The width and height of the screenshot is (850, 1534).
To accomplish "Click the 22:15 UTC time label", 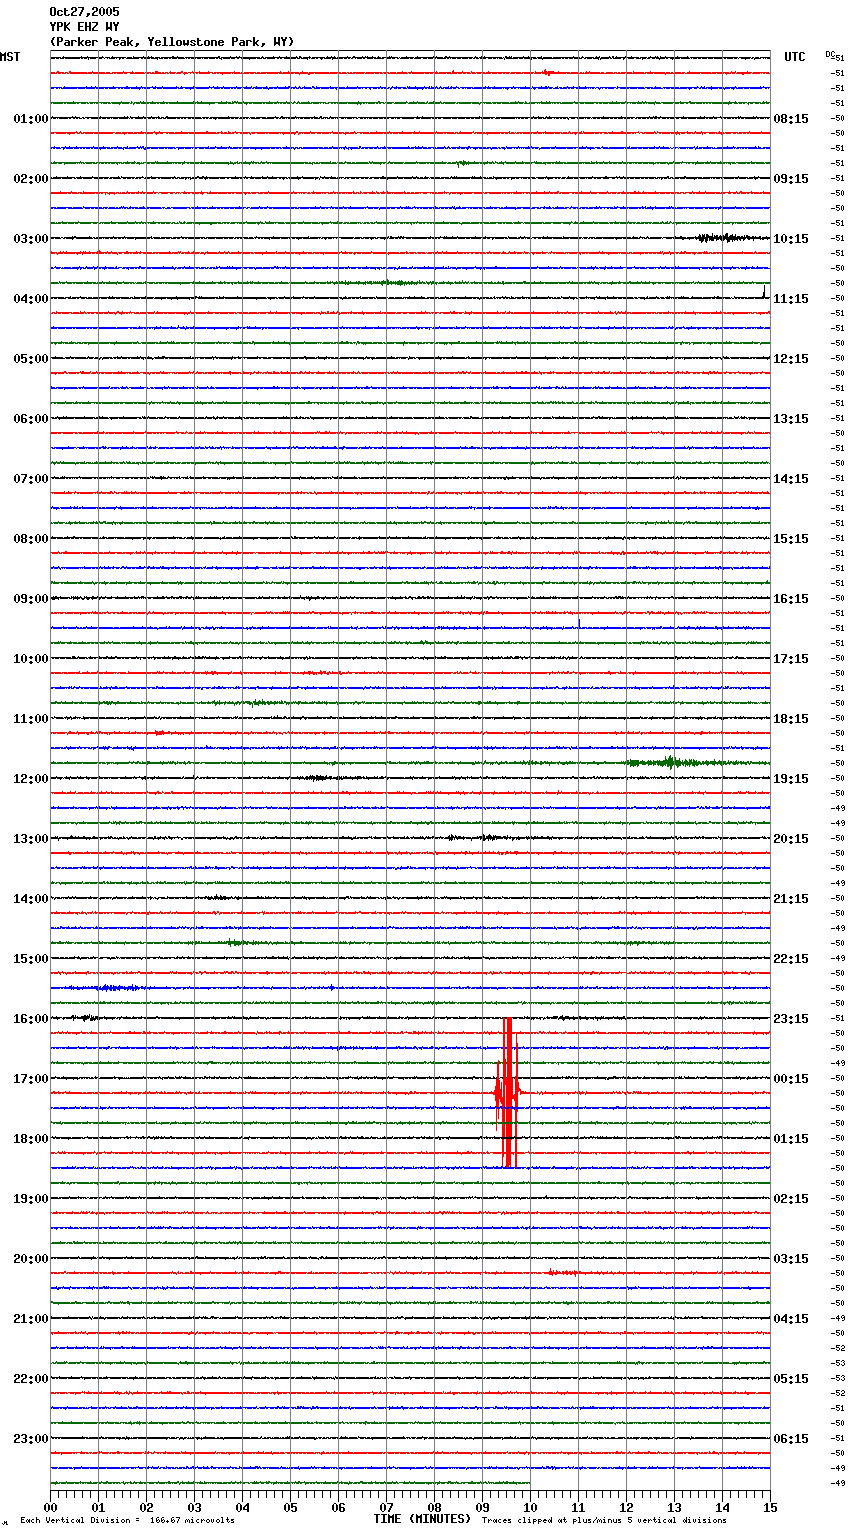I will point(791,959).
